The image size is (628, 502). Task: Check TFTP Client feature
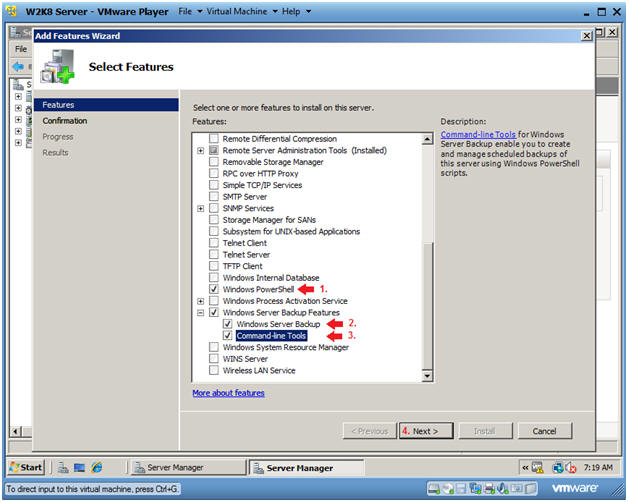pos(214,266)
